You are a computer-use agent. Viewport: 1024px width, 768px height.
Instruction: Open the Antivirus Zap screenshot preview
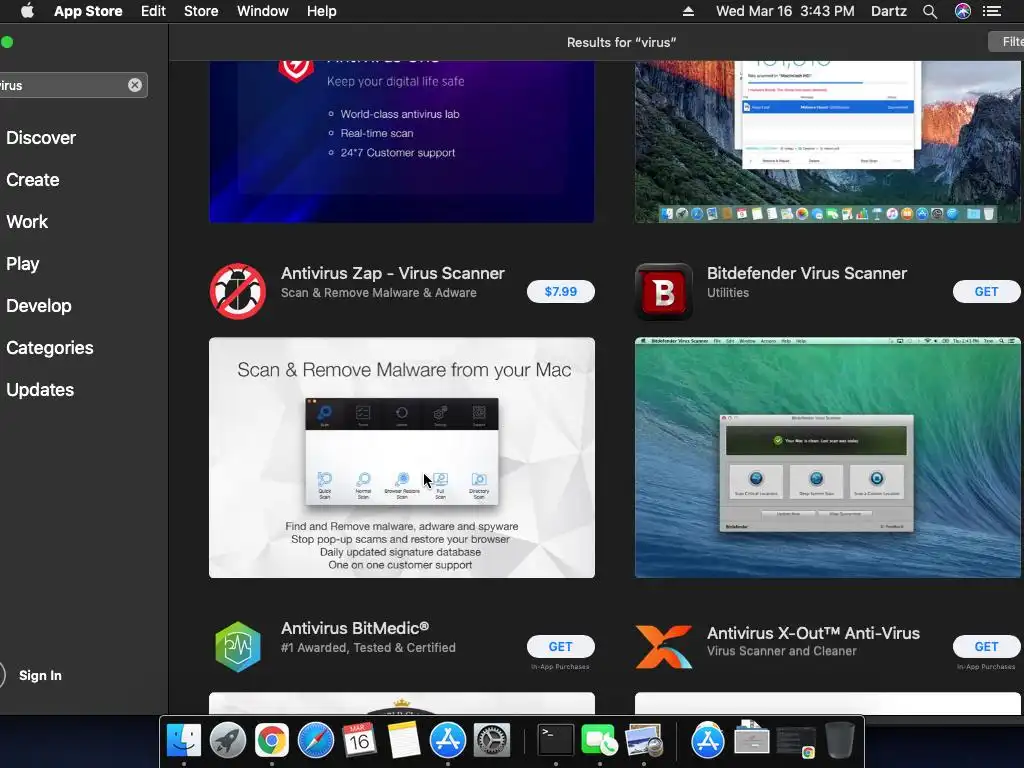pyautogui.click(x=402, y=457)
